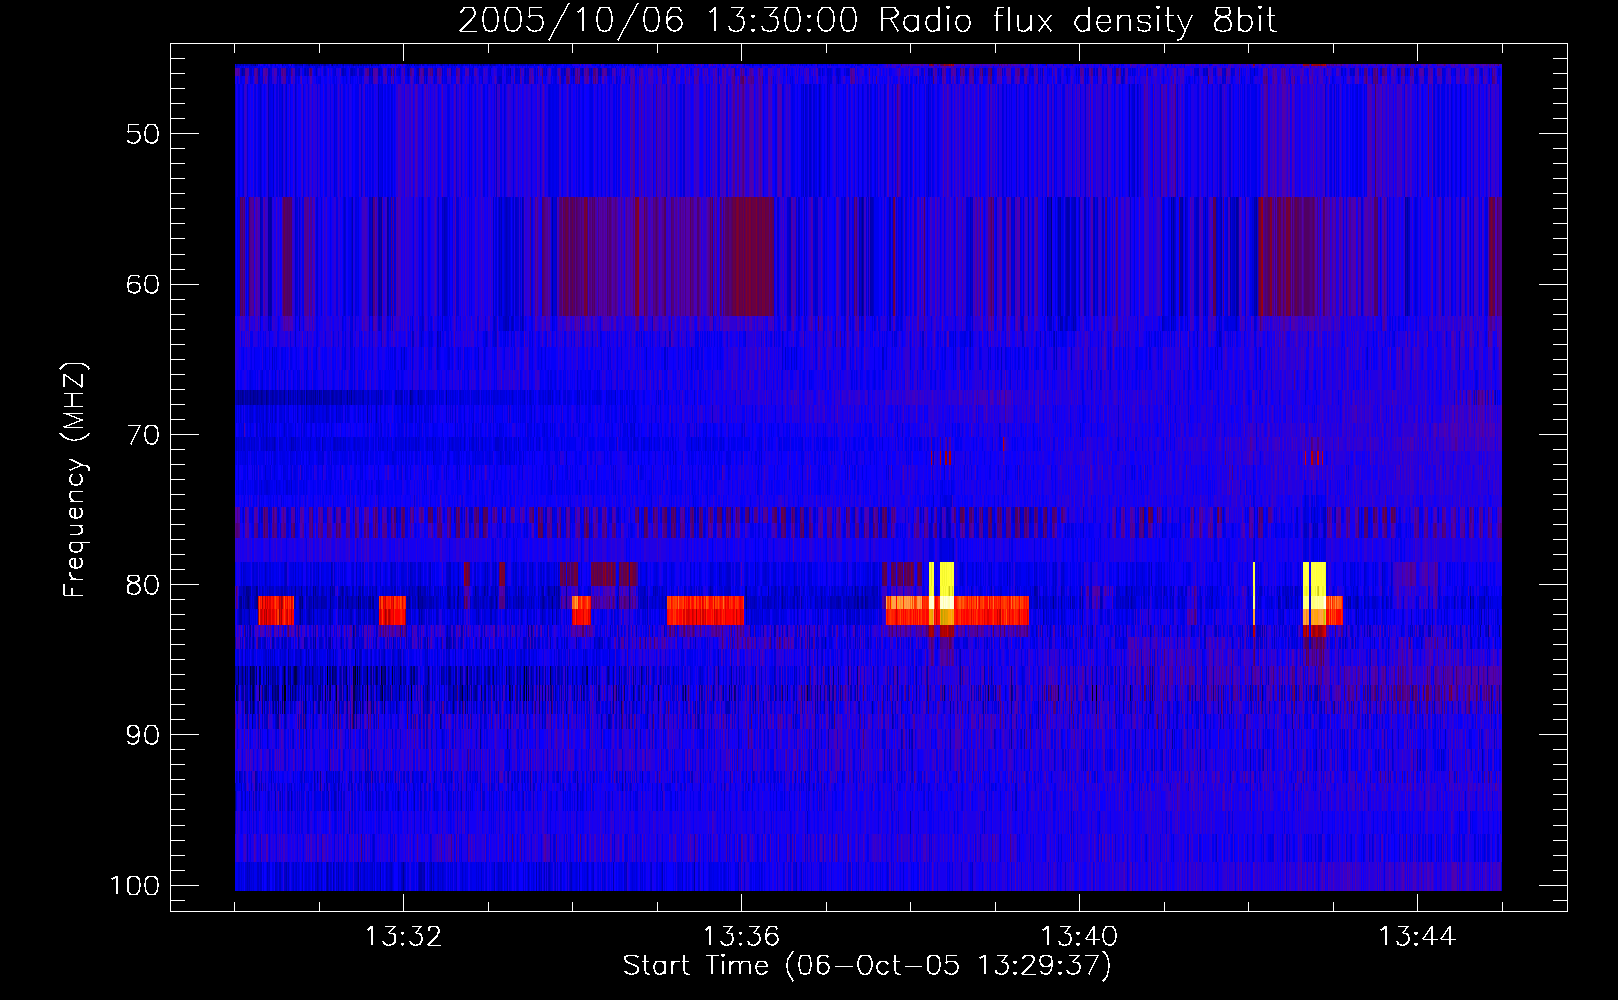
Task: Click the 13:40 time tick label
Action: pos(1079,937)
